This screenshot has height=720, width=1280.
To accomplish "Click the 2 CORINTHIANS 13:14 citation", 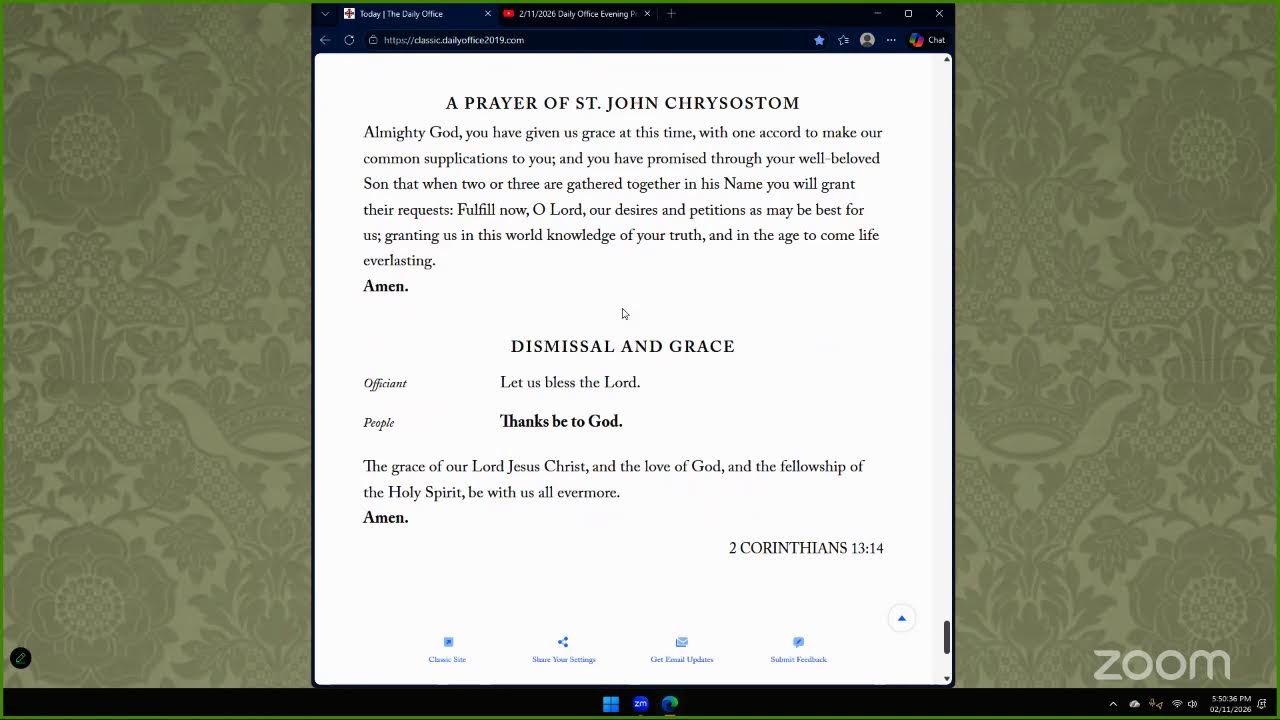I will pyautogui.click(x=806, y=548).
